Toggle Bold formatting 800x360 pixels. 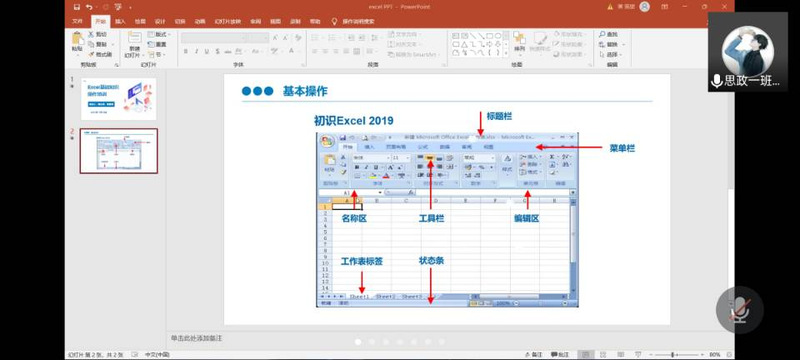coord(186,52)
